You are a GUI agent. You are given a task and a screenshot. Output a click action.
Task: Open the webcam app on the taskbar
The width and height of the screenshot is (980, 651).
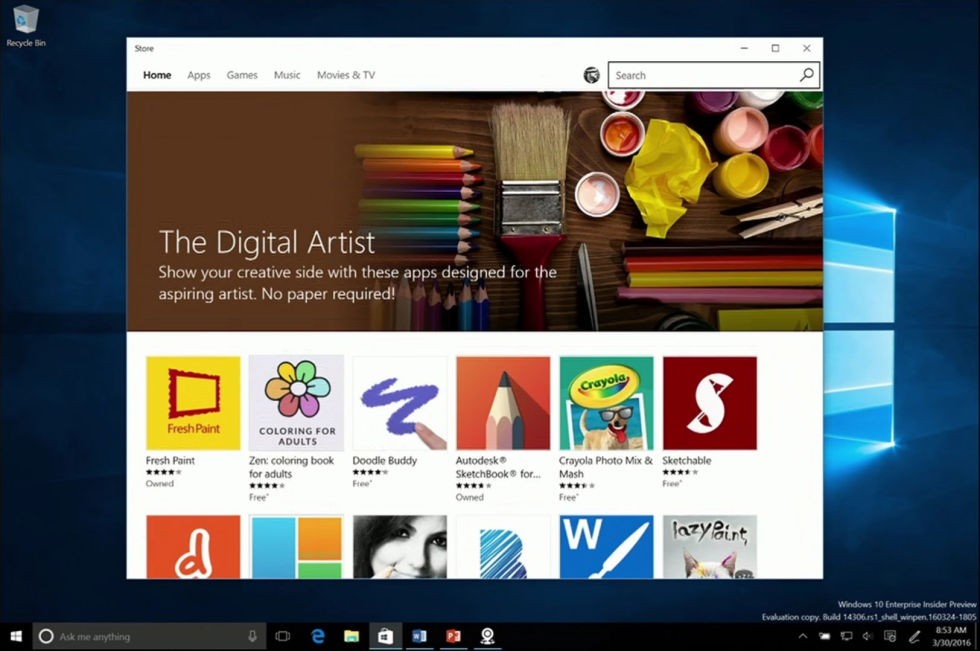pos(487,636)
